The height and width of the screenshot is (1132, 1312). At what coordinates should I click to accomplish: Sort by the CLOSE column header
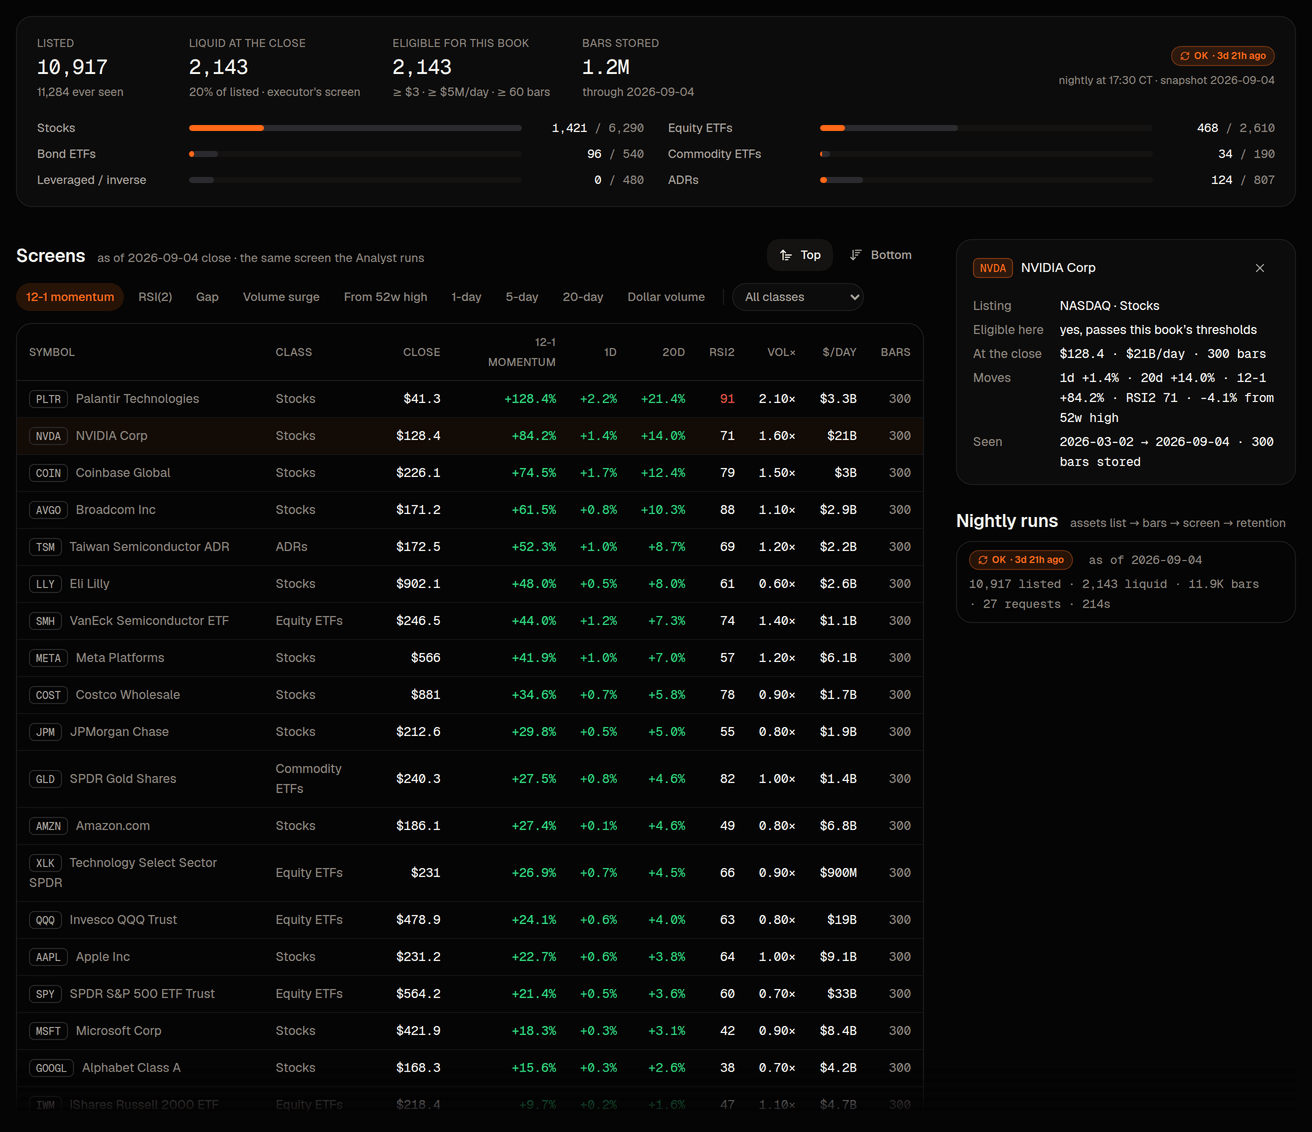click(x=421, y=352)
